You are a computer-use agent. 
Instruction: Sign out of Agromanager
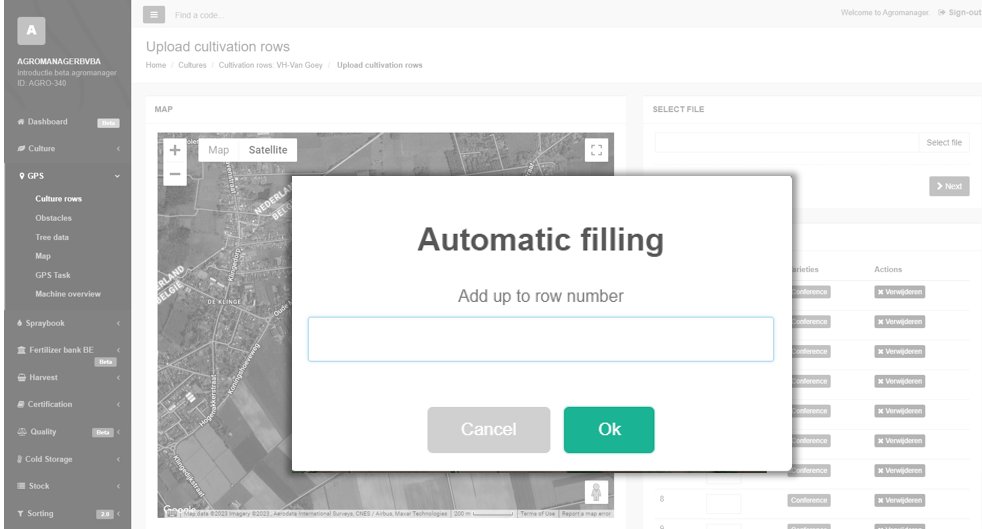(959, 13)
